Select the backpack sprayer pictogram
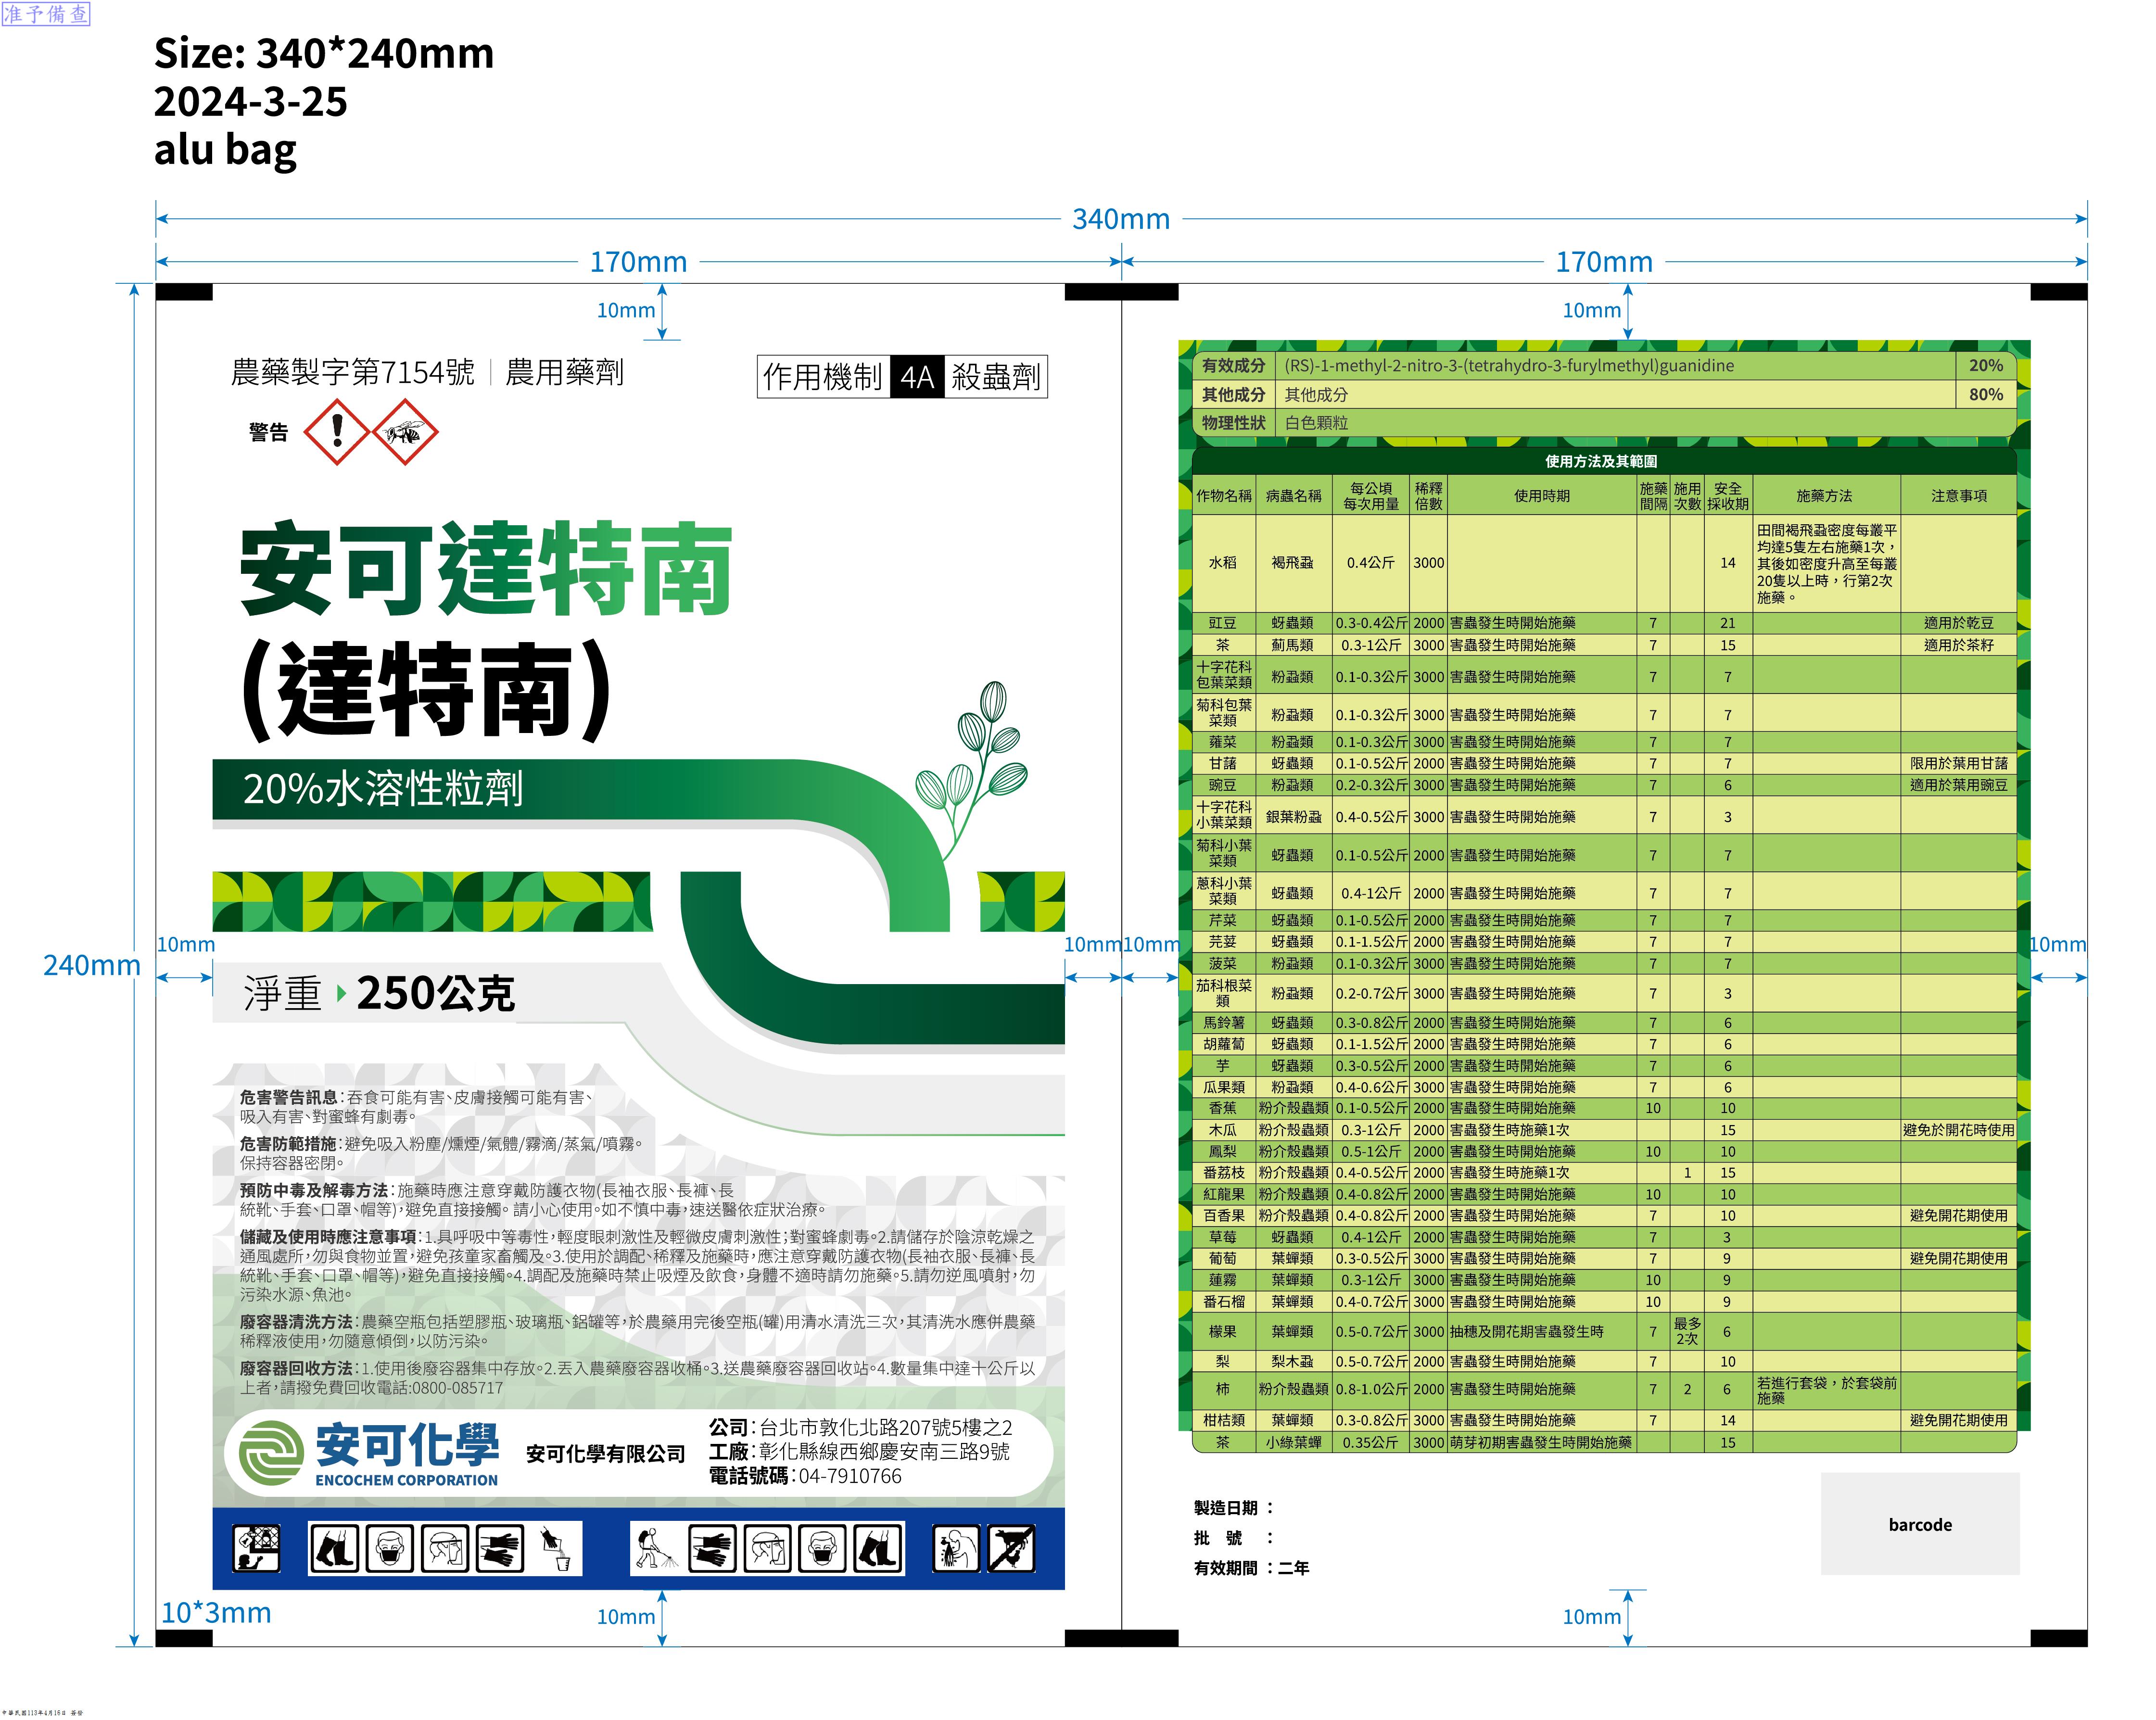Viewport: 2156px width, 1720px height. [656, 1549]
